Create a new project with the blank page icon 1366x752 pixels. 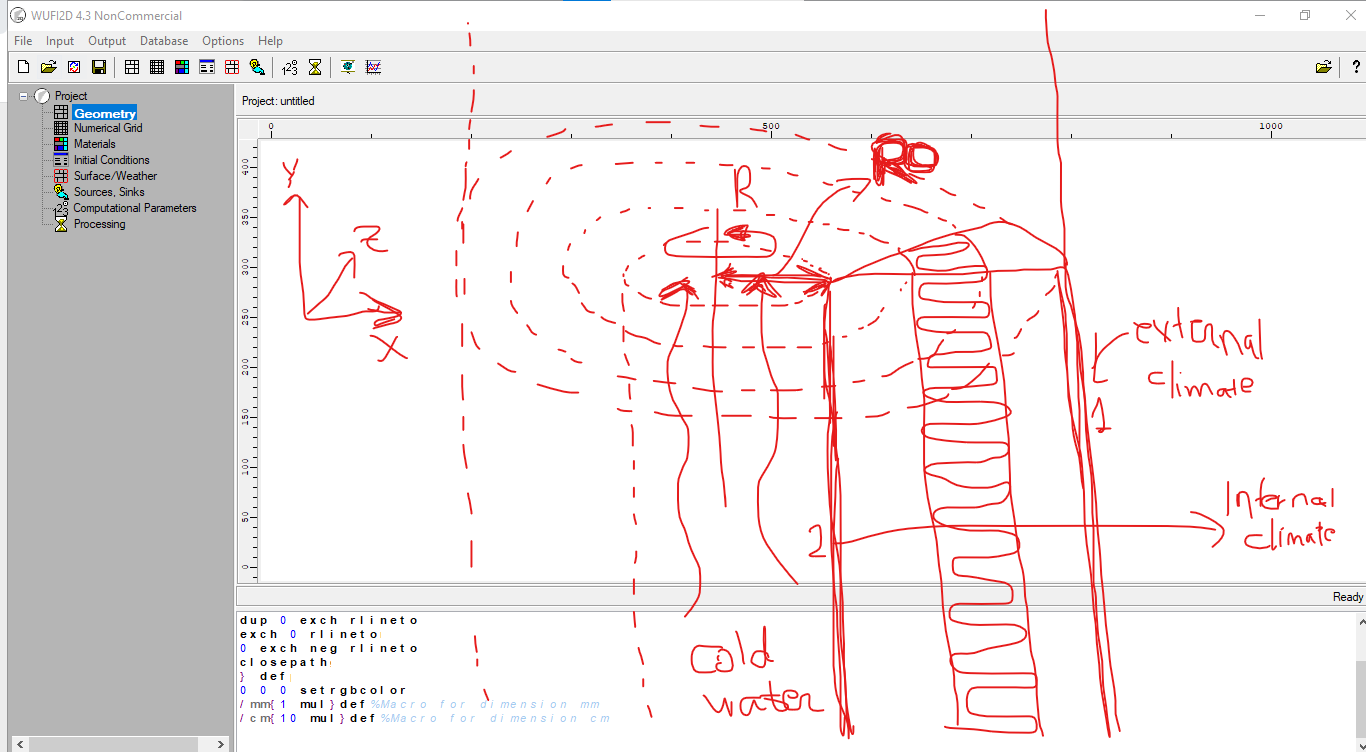coord(22,67)
